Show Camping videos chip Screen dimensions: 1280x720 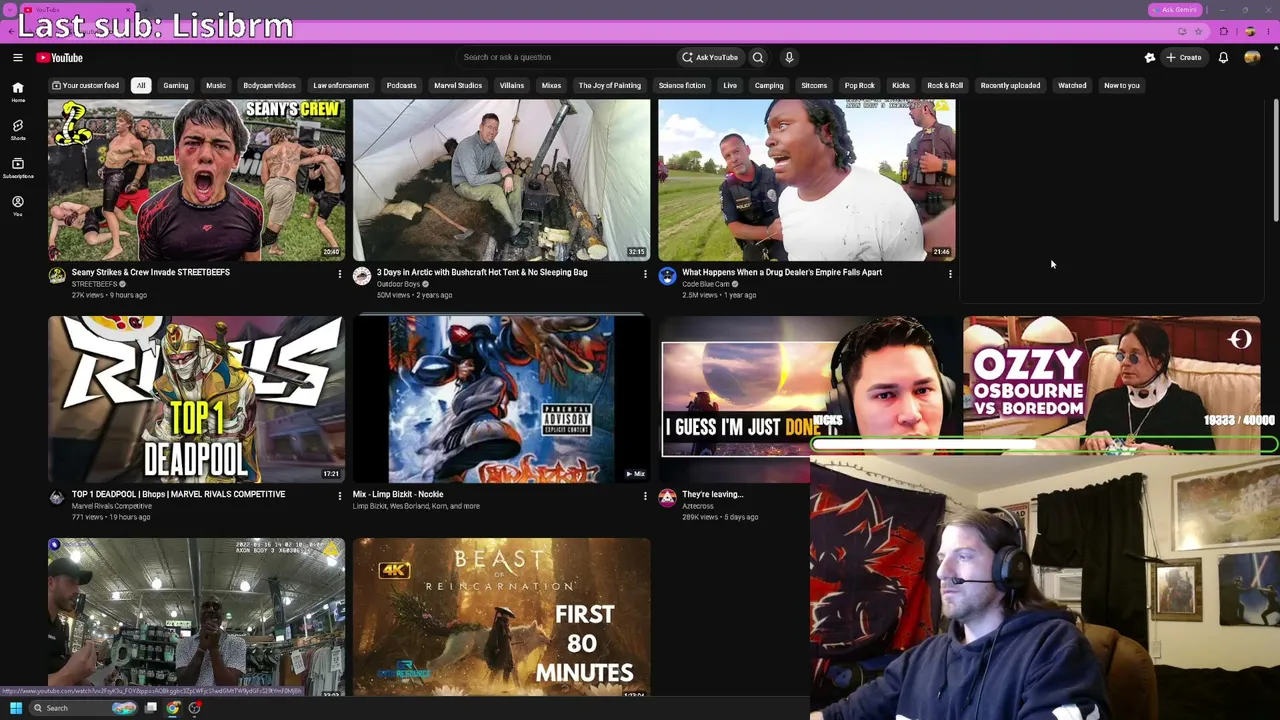(x=769, y=86)
